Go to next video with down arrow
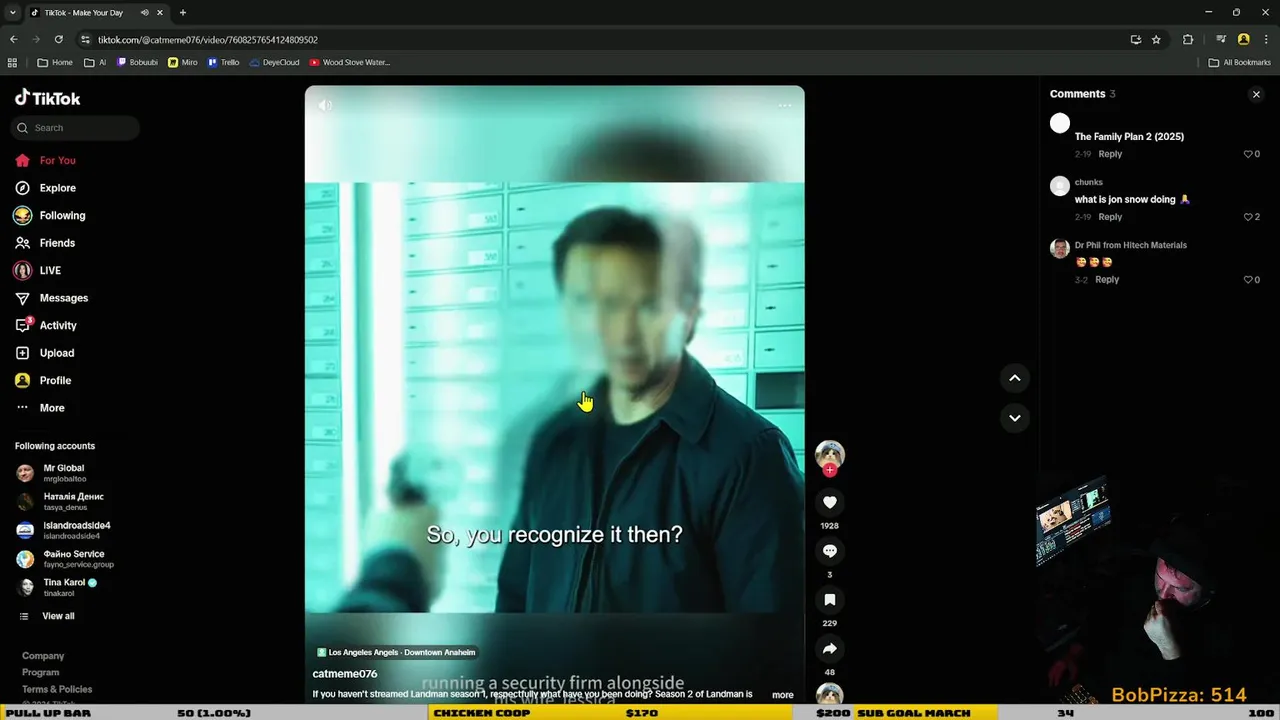Image resolution: width=1280 pixels, height=720 pixels. click(1014, 418)
